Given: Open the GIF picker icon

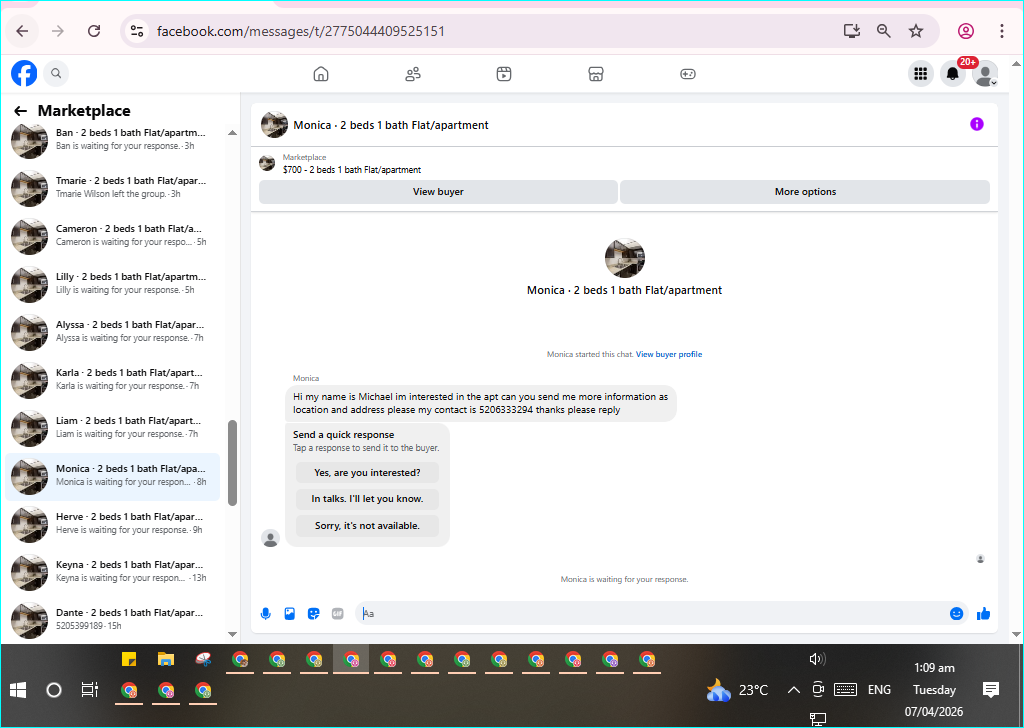Looking at the screenshot, I should coord(338,614).
